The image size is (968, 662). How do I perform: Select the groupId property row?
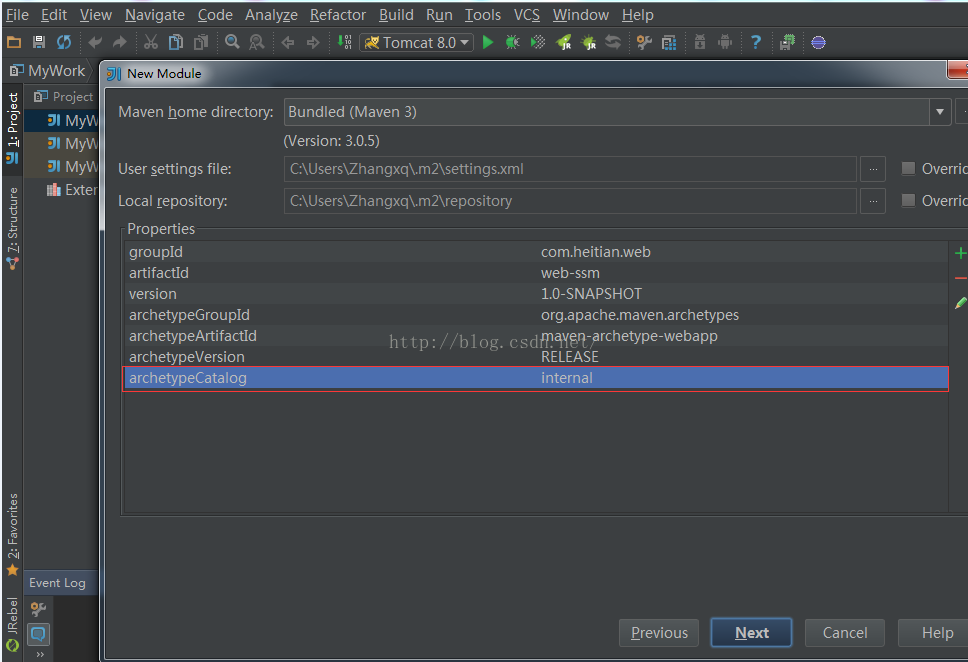[536, 252]
